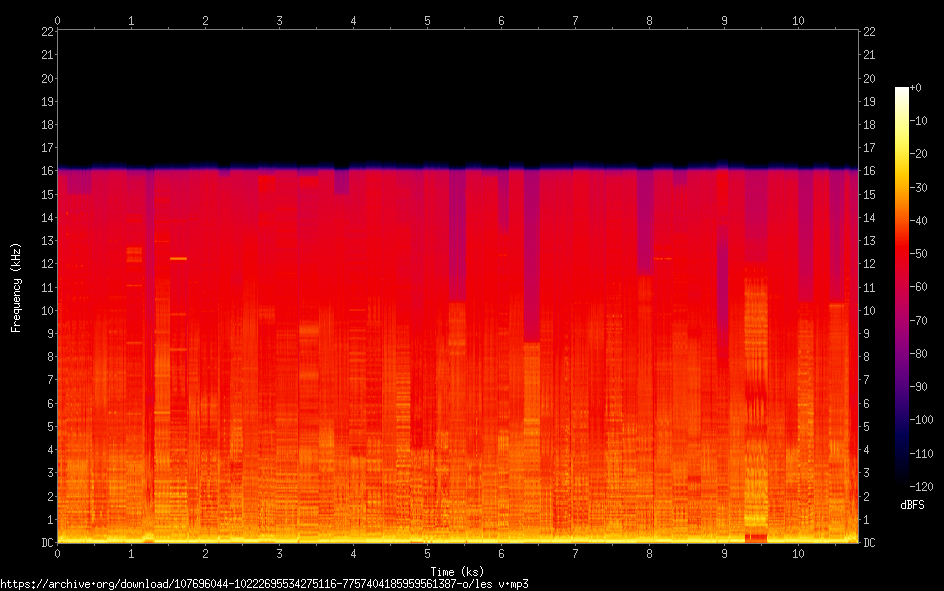Click the "19" tick on the left frequency axis
The width and height of the screenshot is (944, 591).
(x=48, y=102)
